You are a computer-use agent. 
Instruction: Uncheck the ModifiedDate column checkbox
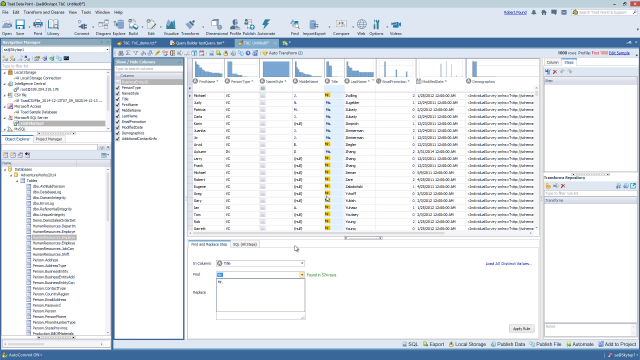[x=118, y=127]
